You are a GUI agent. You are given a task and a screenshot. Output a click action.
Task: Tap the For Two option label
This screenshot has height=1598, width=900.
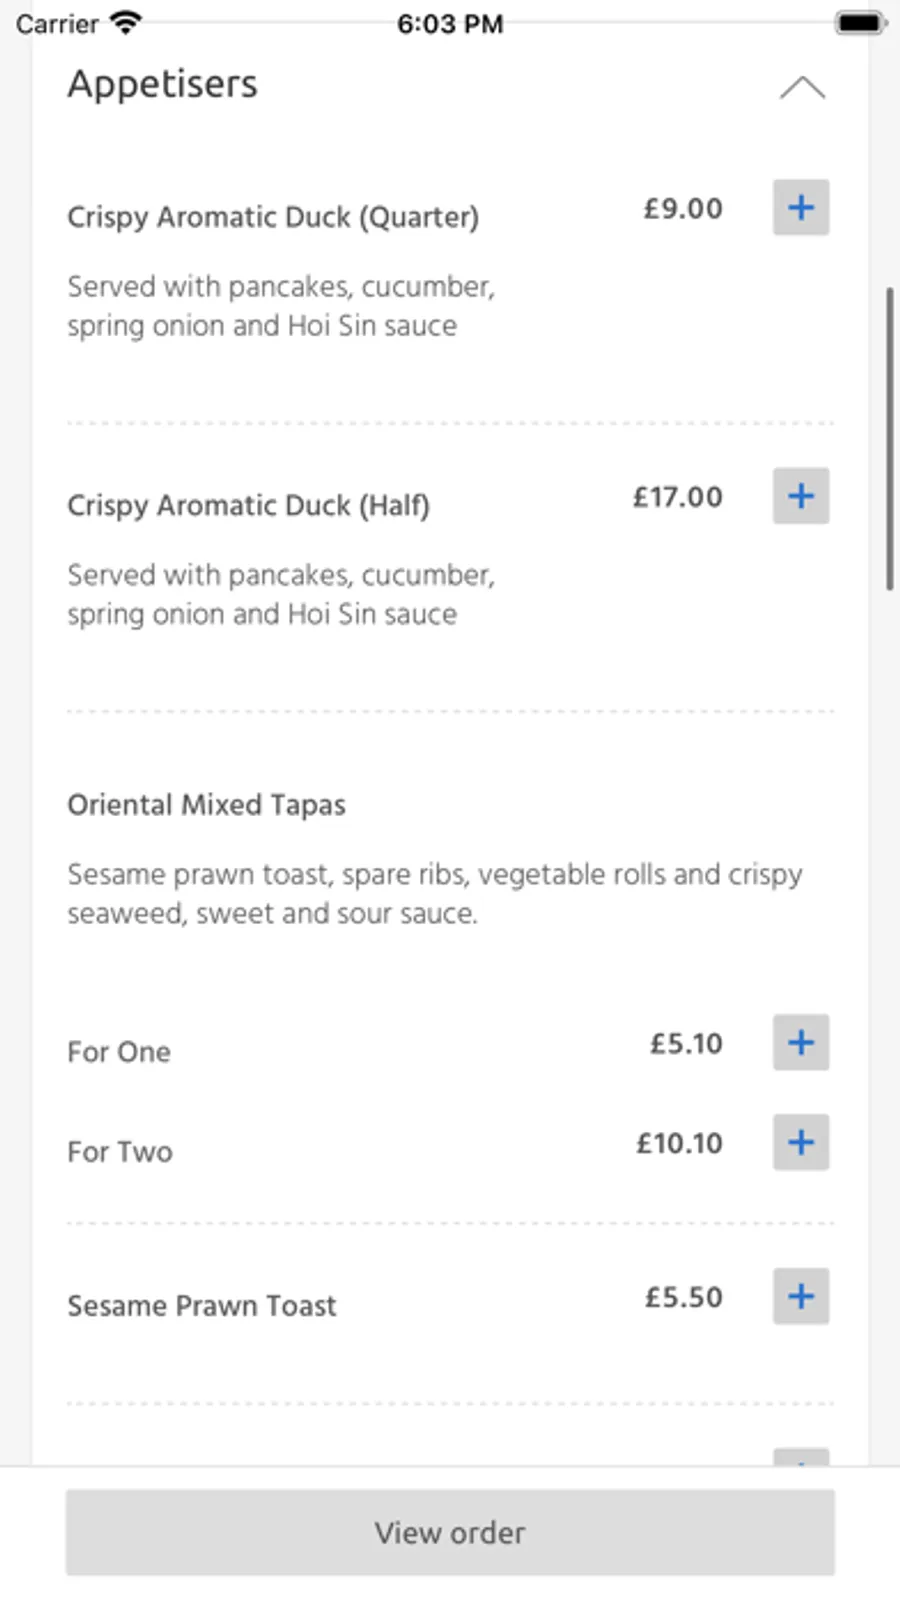point(120,1152)
